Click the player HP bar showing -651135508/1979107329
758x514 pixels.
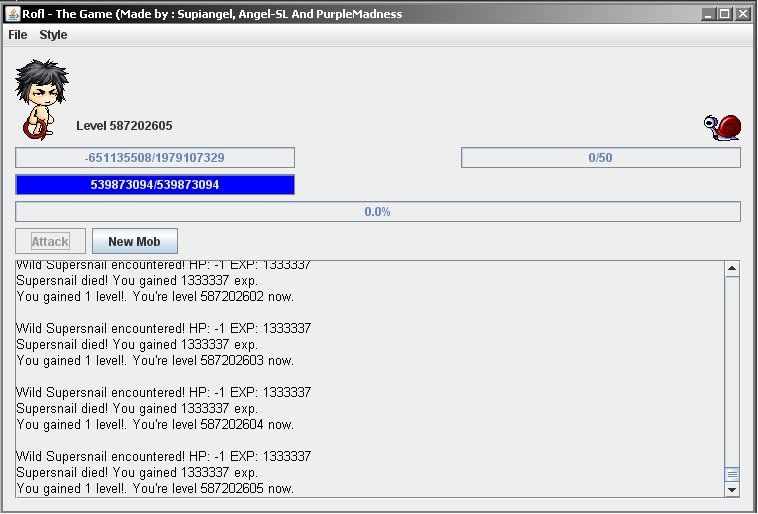pyautogui.click(x=155, y=158)
